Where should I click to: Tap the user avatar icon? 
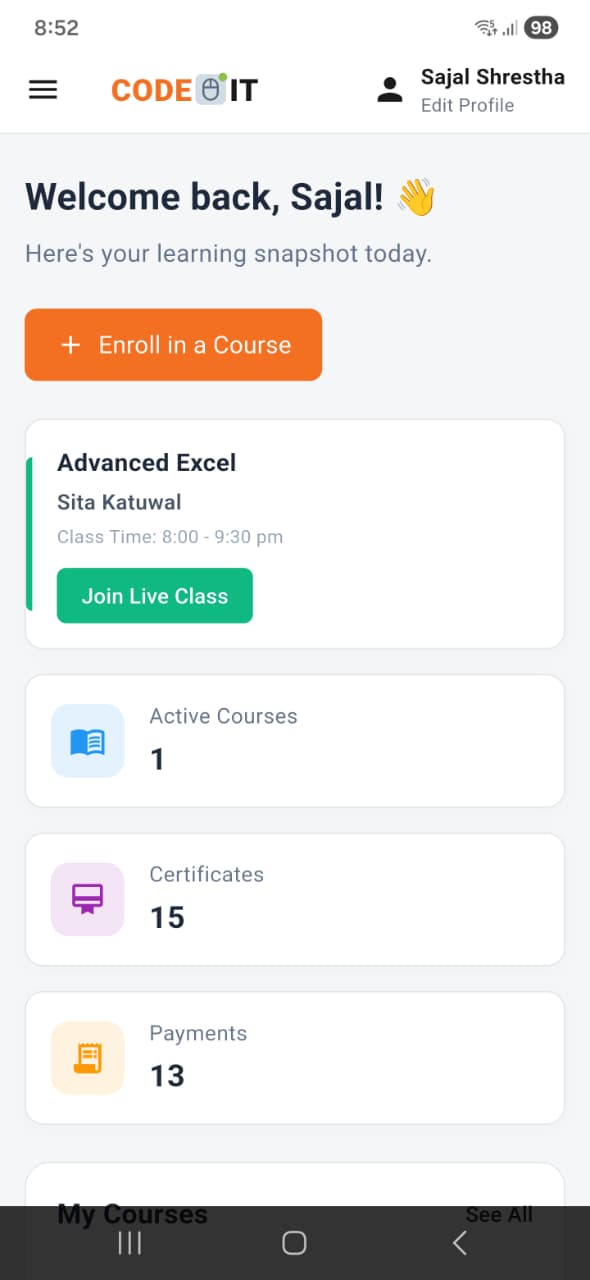(389, 88)
